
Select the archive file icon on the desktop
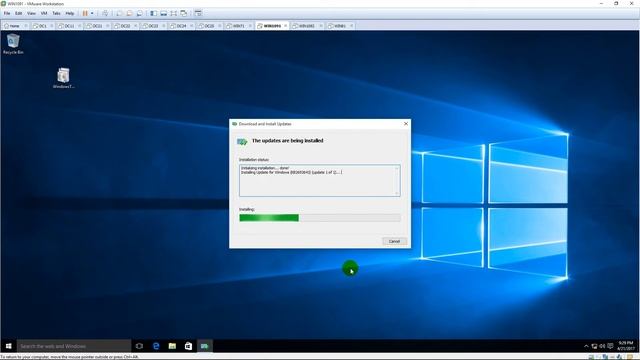[x=63, y=78]
